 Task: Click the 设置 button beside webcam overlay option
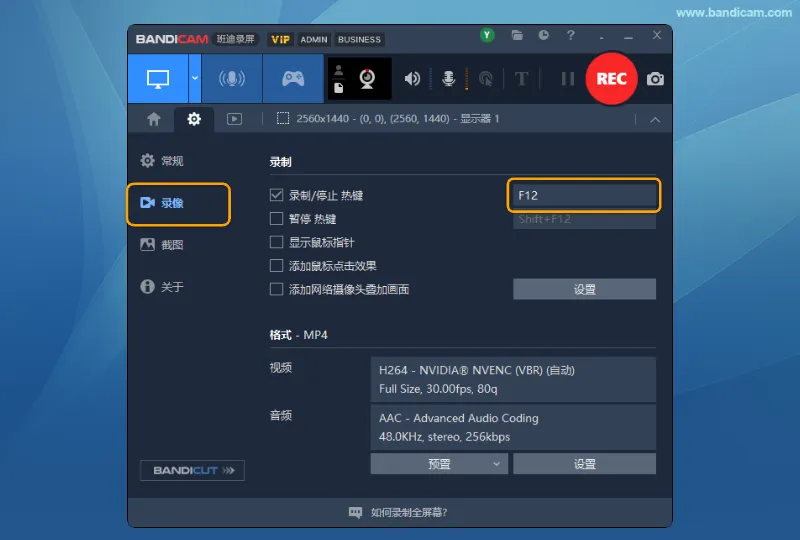pyautogui.click(x=584, y=289)
